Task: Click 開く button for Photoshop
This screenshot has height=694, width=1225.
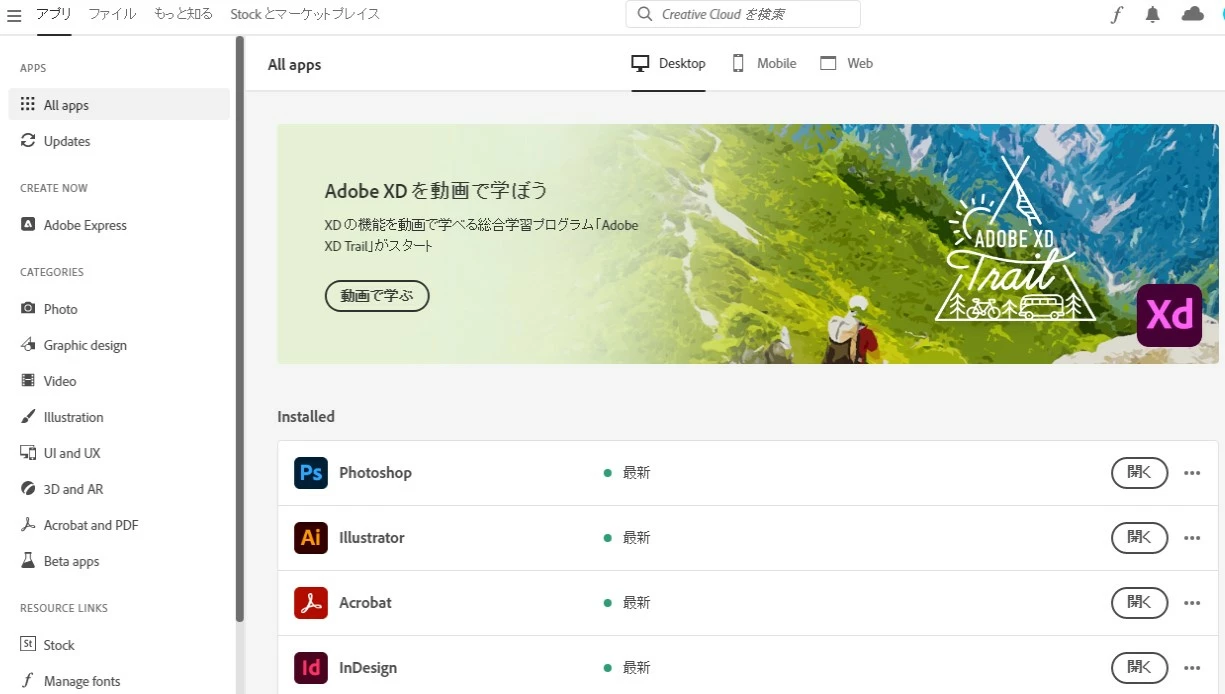Action: 1139,473
